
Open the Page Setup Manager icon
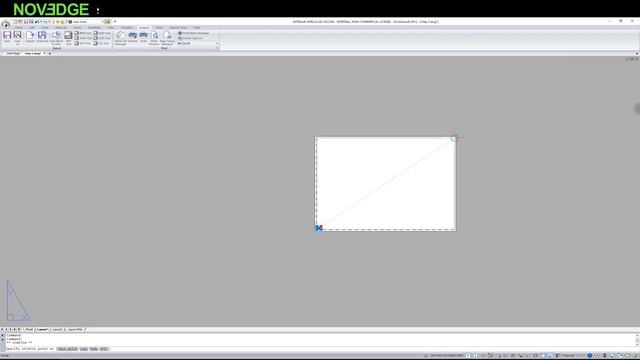pyautogui.click(x=167, y=38)
